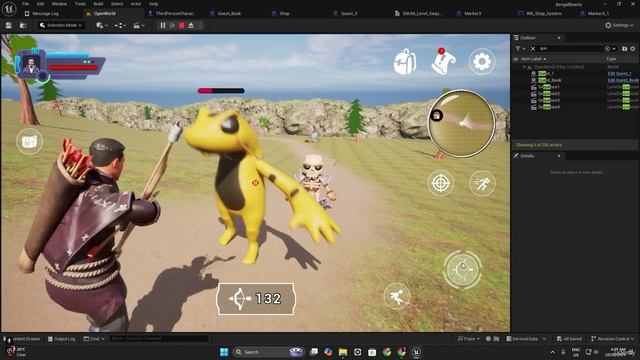Open the Help menu

tap(153, 4)
